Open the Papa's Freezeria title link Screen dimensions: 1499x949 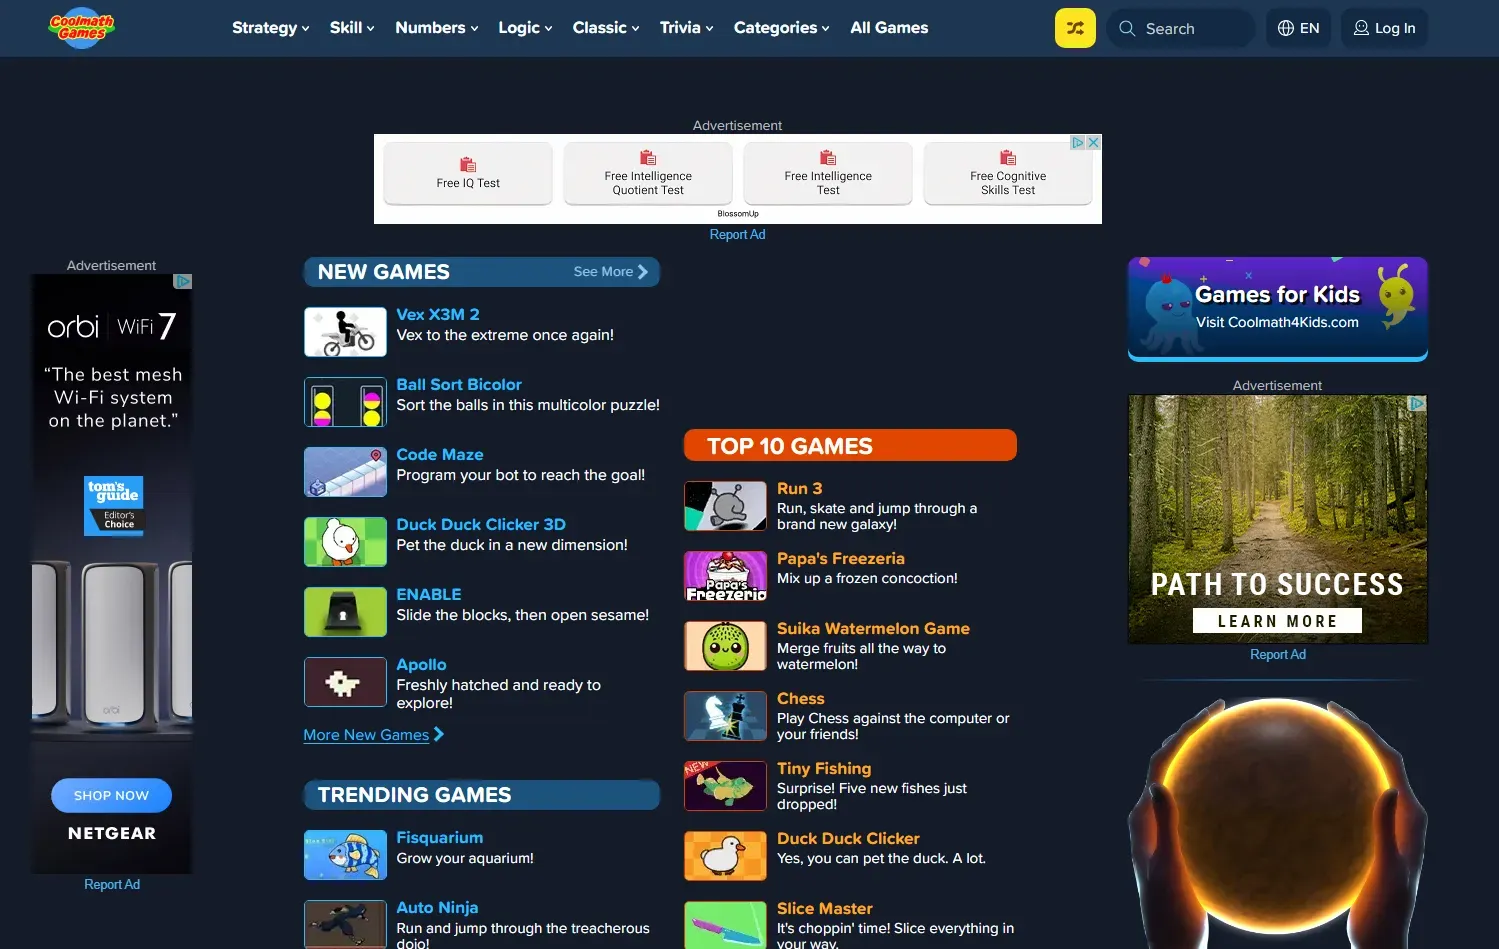[x=841, y=558]
